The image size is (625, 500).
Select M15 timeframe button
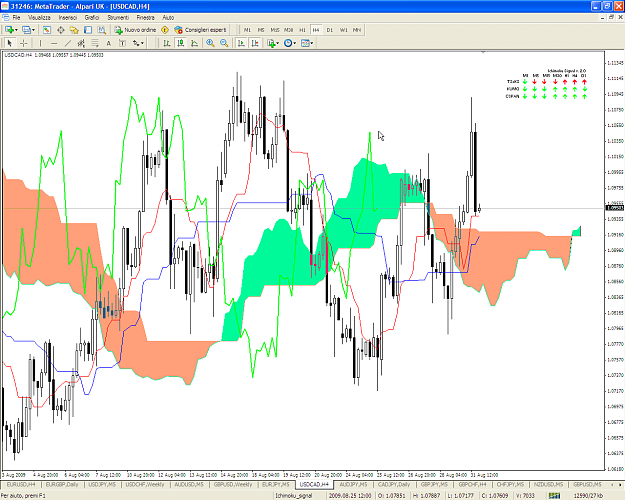(x=275, y=30)
